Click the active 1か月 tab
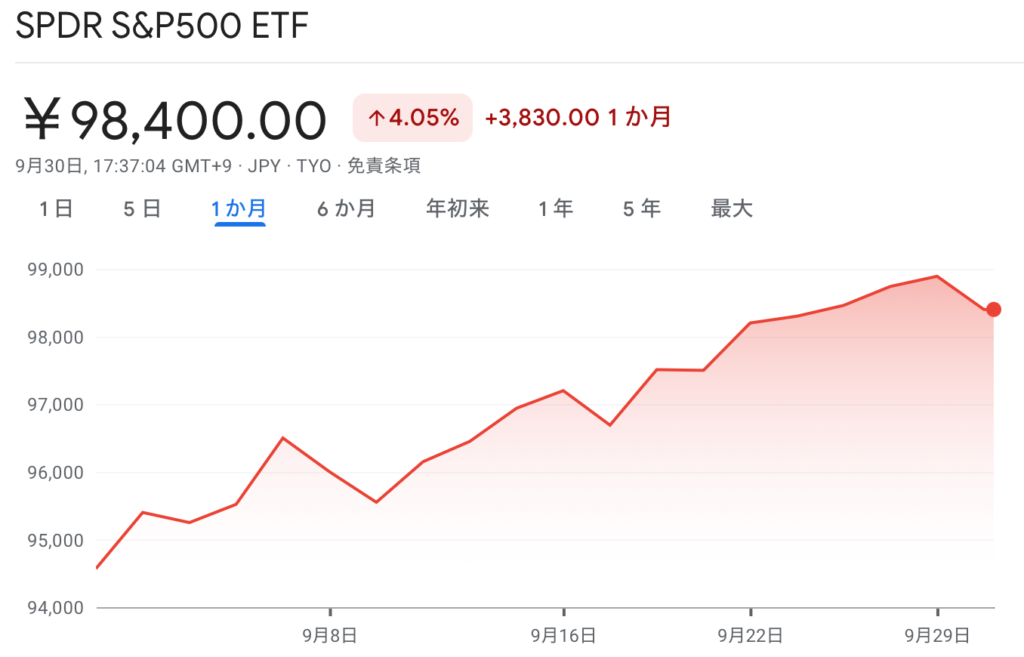Screen dimensions: 1024x657 (239, 209)
